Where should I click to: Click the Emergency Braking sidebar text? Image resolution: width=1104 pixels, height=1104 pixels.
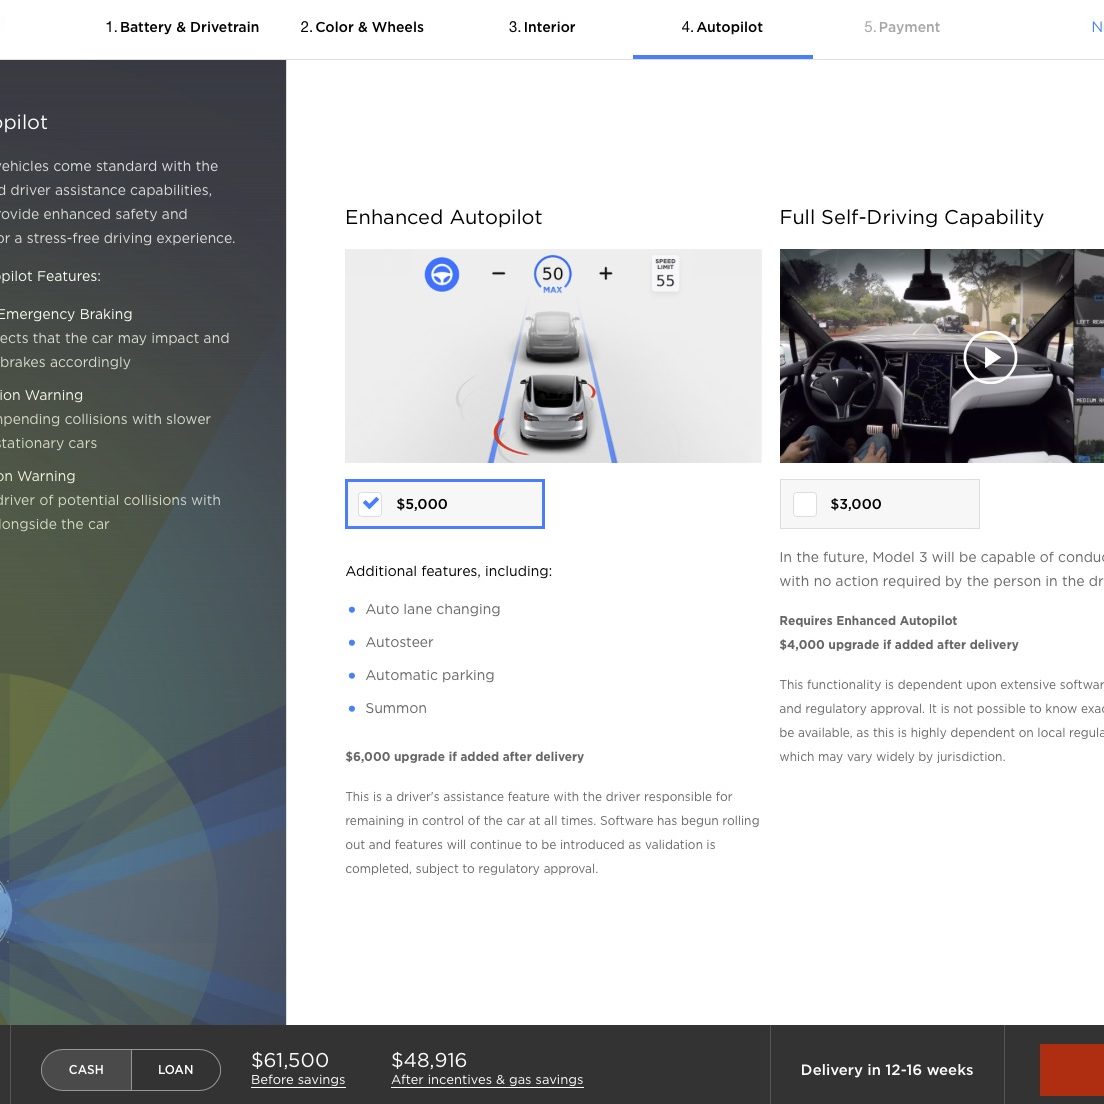point(65,314)
